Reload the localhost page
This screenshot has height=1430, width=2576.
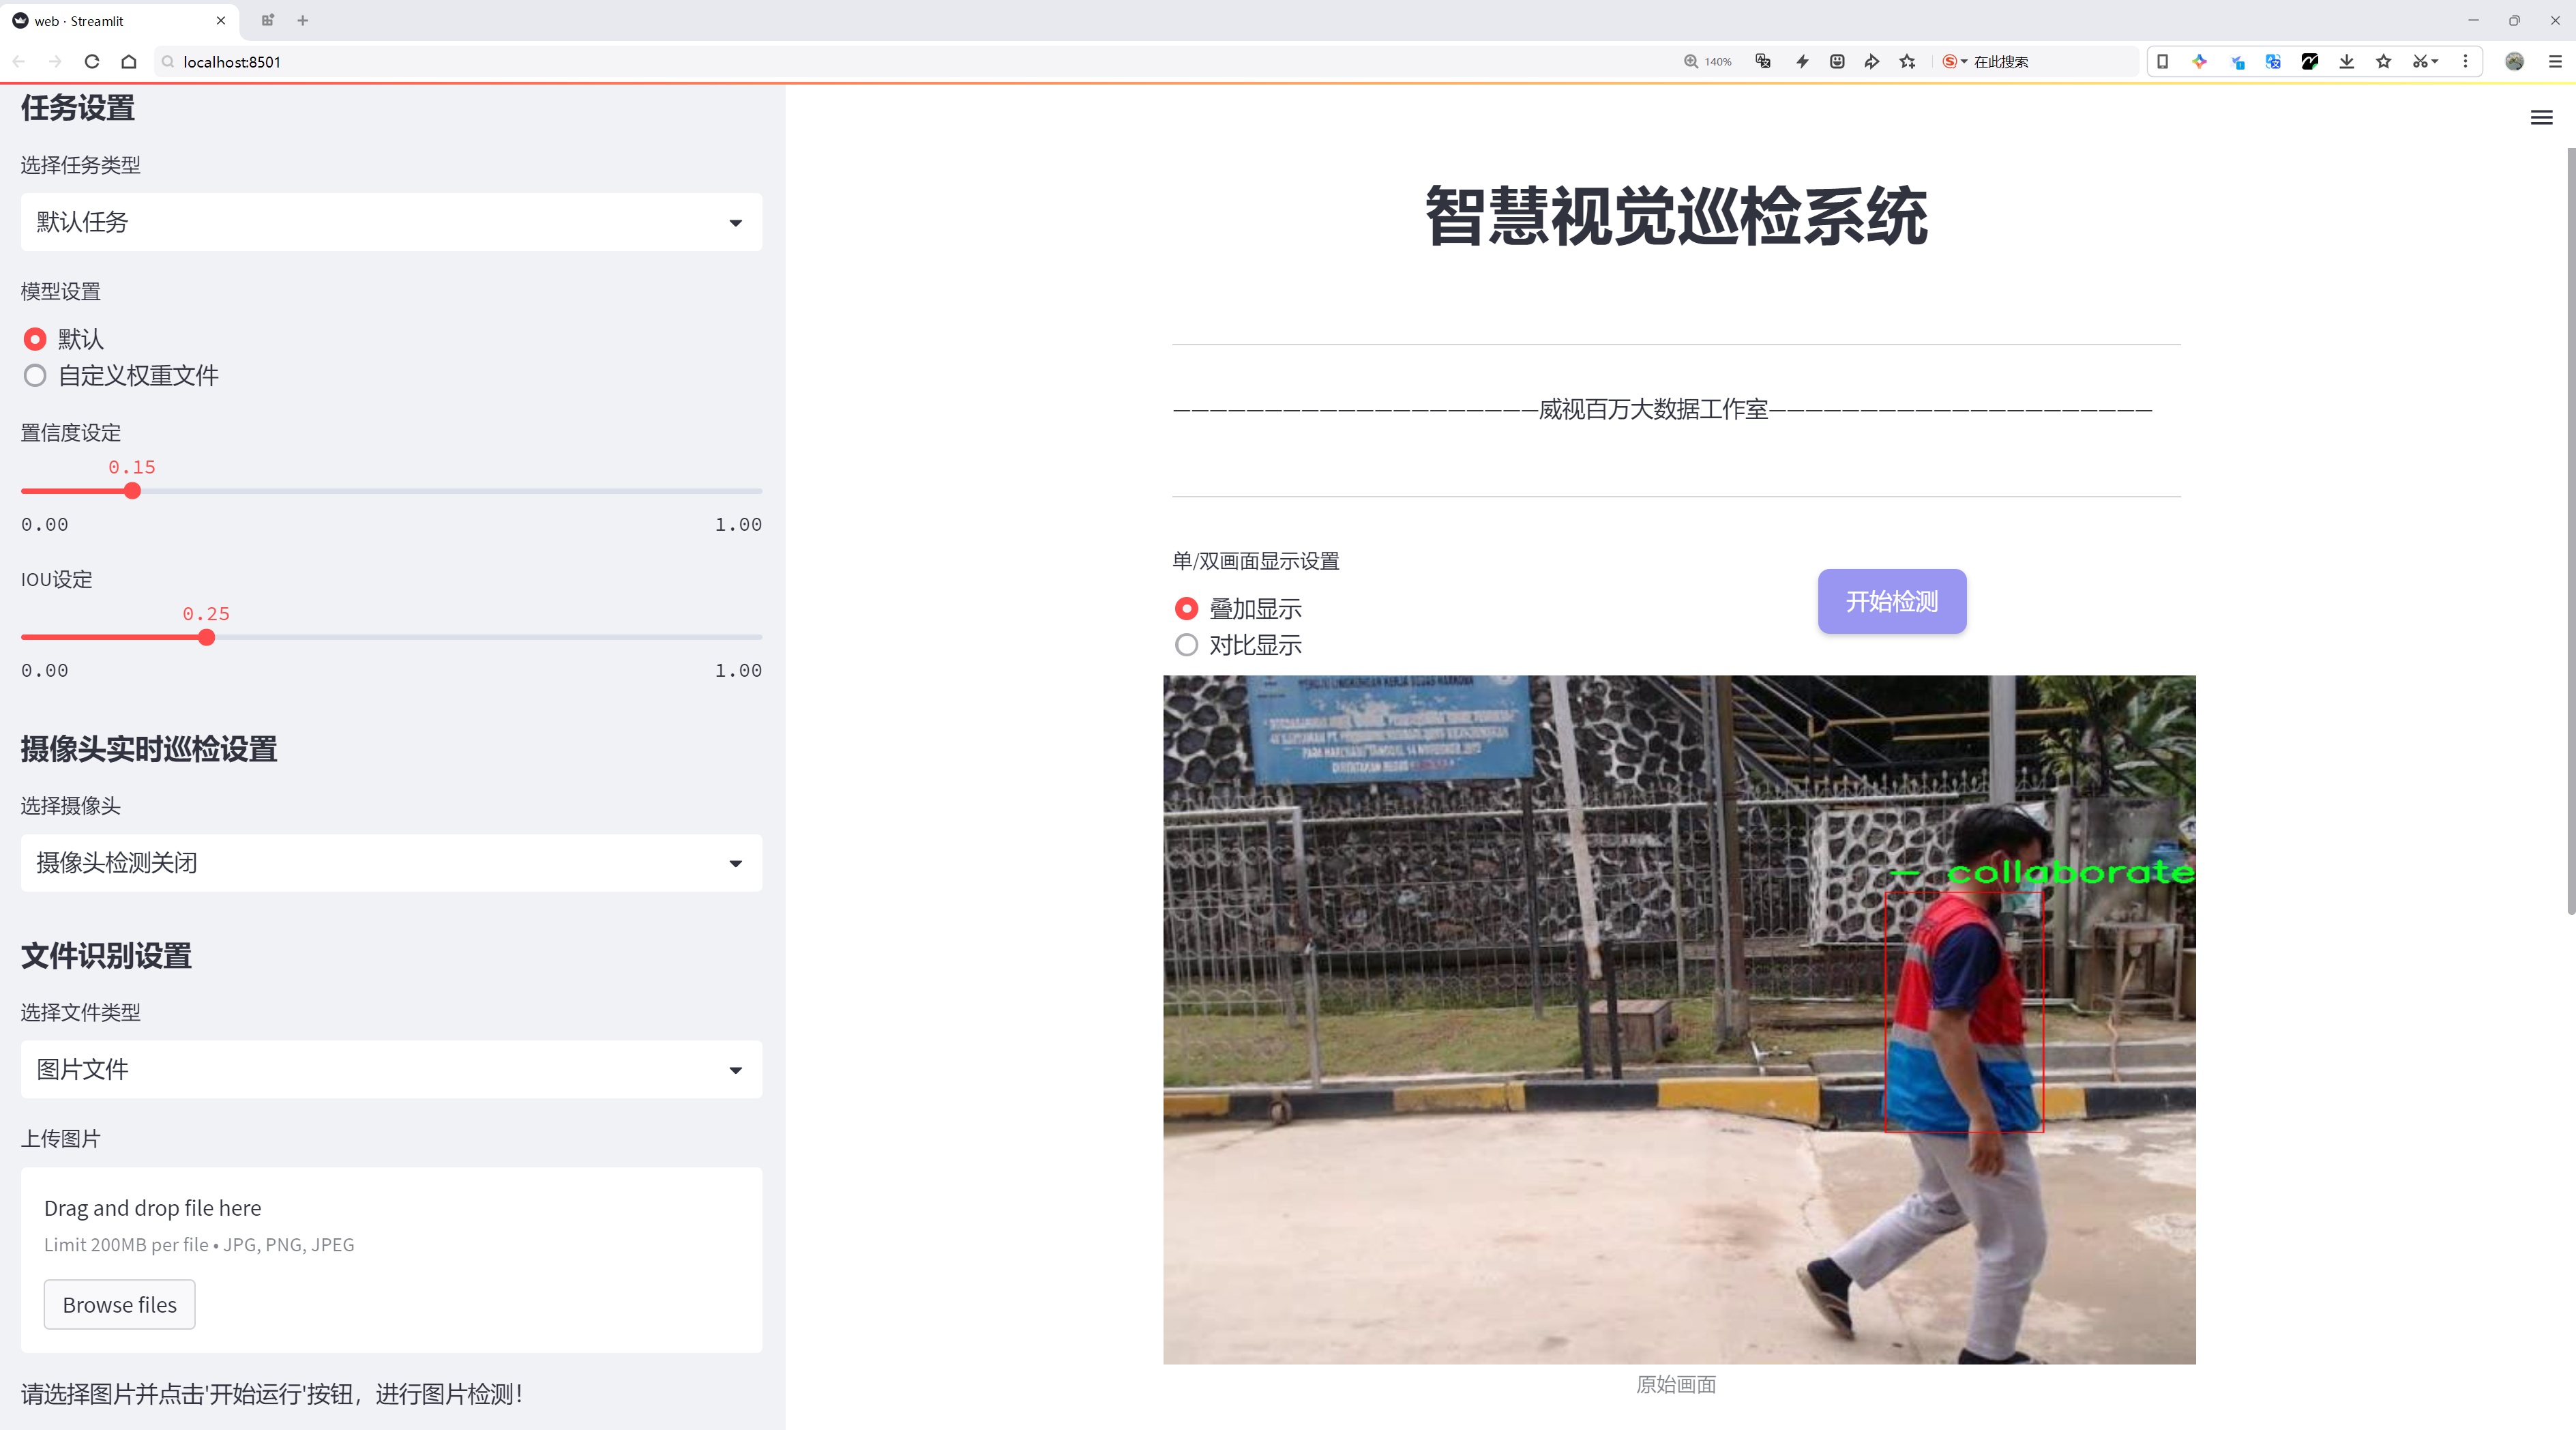coord(92,62)
